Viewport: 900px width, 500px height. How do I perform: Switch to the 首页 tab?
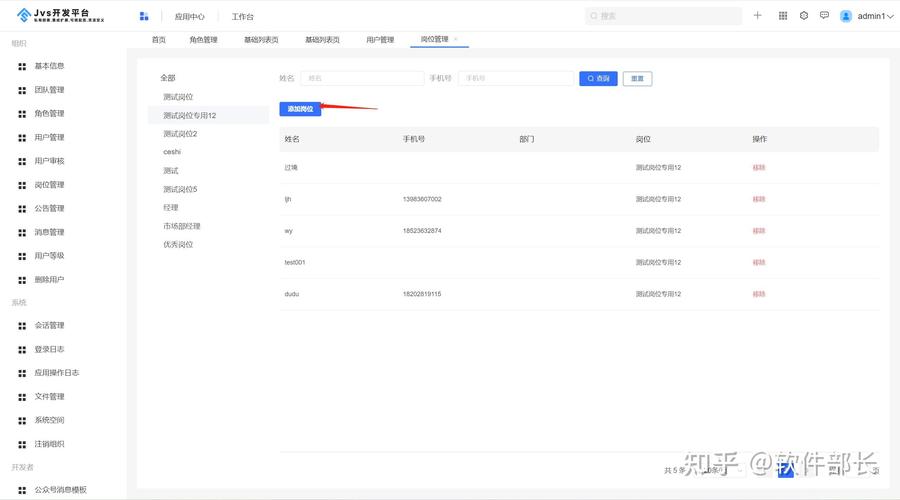coord(158,40)
